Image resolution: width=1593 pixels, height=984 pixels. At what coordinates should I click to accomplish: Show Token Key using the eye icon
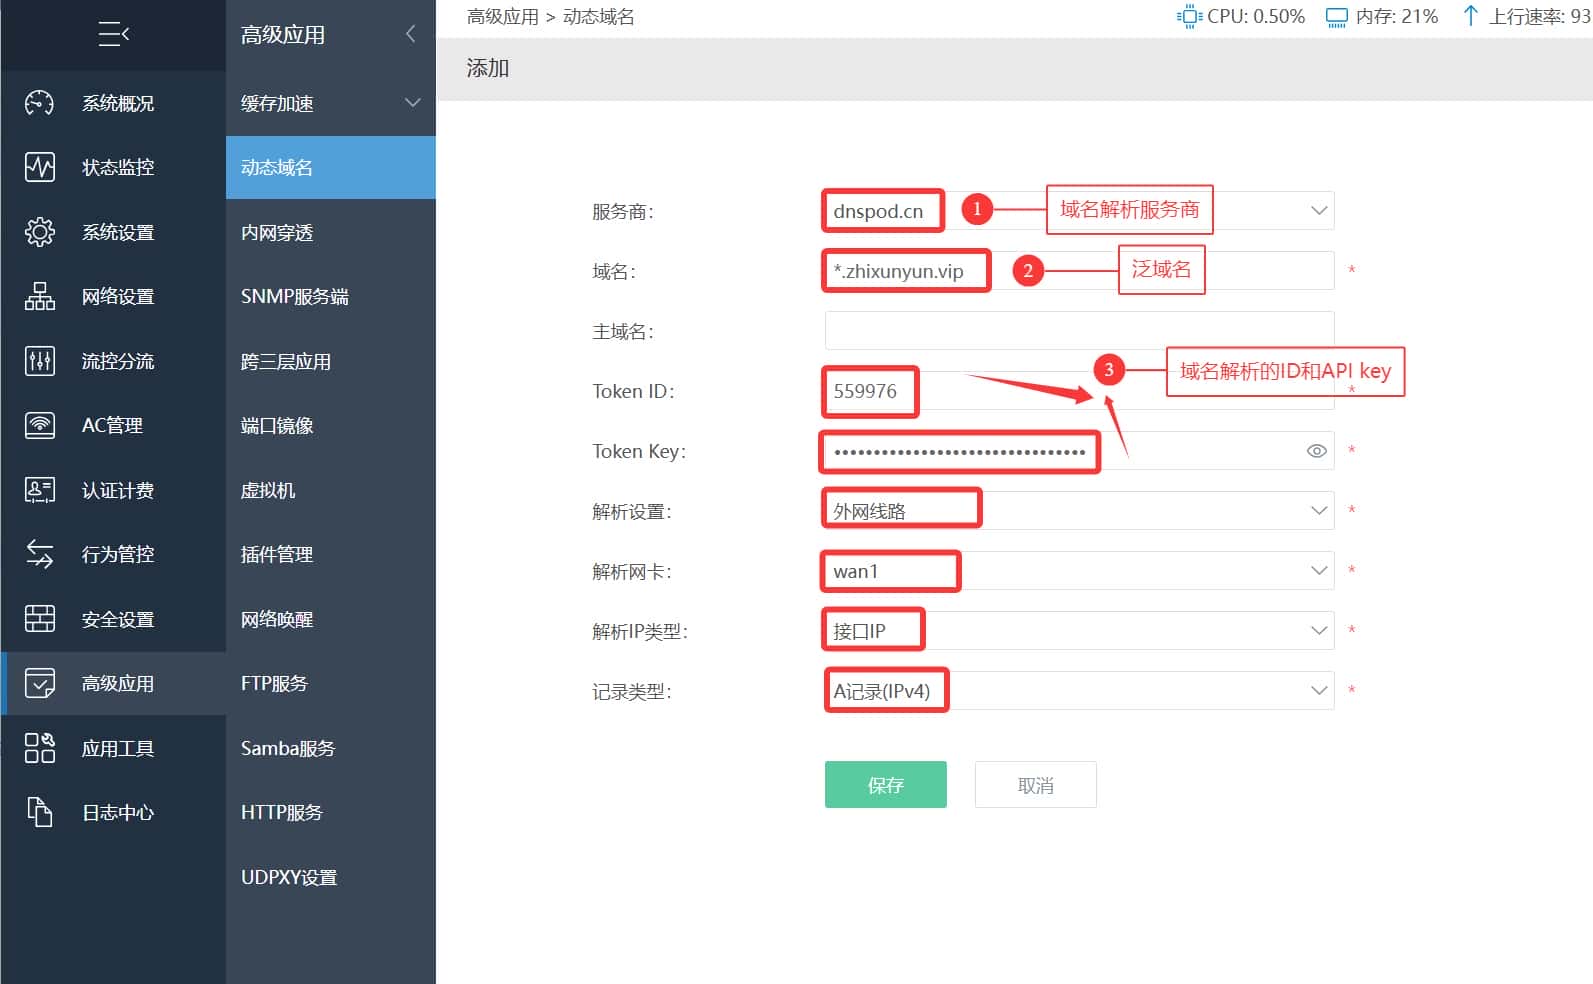[1316, 451]
